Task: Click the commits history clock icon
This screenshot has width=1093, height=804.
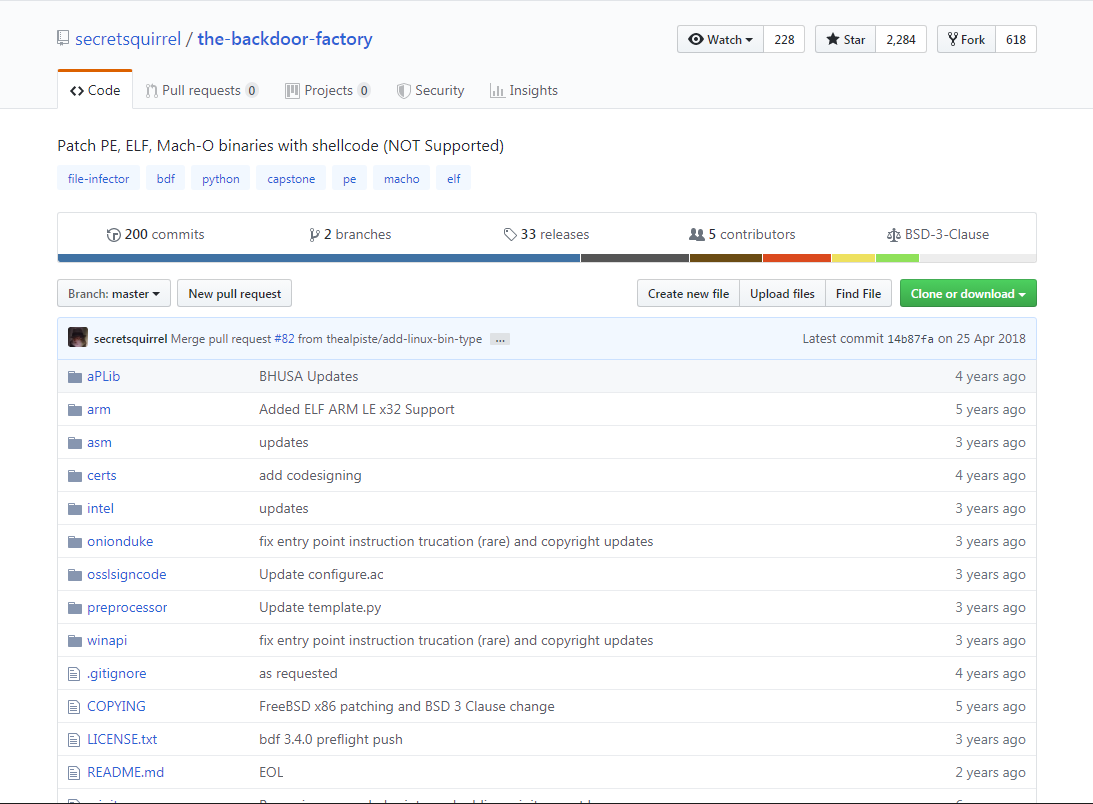Action: [114, 235]
